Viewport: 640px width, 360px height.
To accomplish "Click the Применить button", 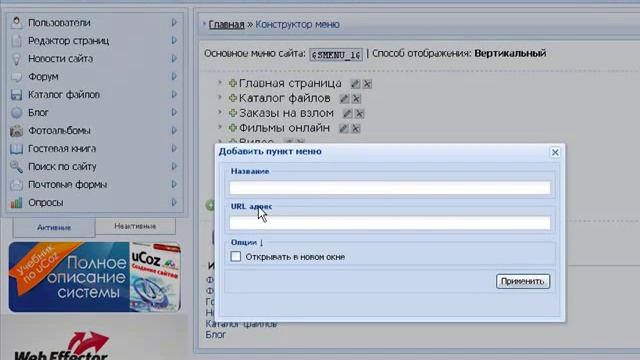I will pyautogui.click(x=523, y=281).
